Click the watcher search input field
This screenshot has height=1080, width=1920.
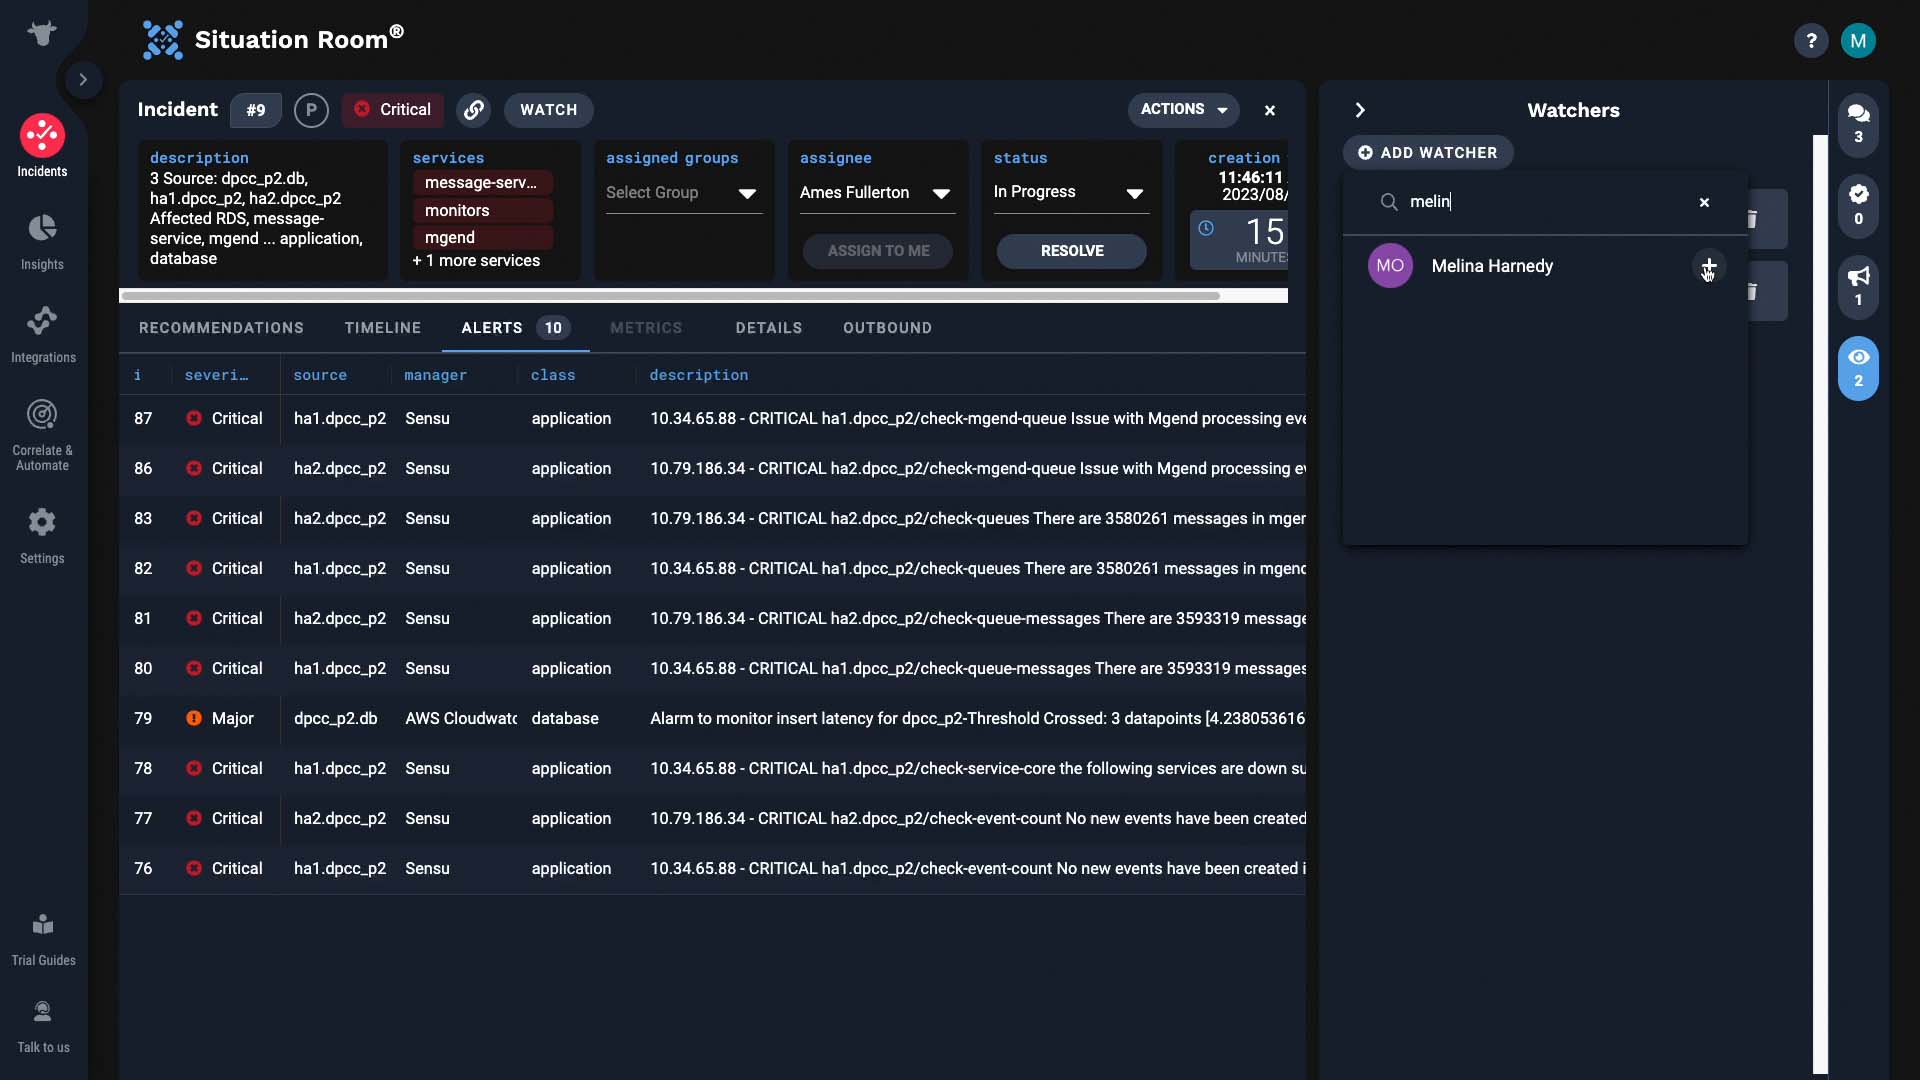click(1546, 202)
